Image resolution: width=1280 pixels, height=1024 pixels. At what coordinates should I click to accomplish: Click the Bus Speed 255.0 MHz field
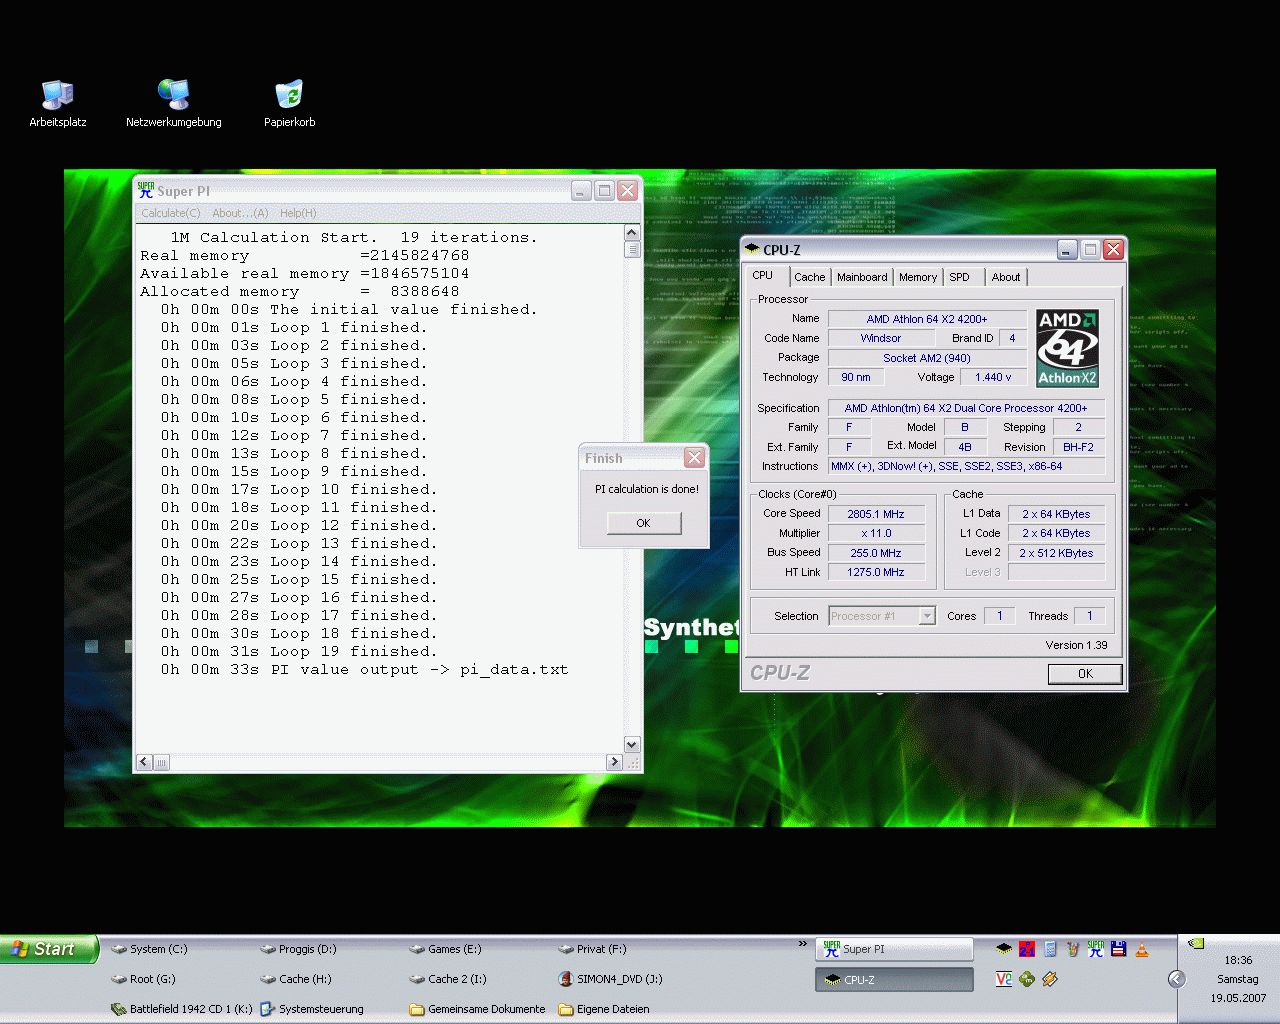tap(876, 553)
